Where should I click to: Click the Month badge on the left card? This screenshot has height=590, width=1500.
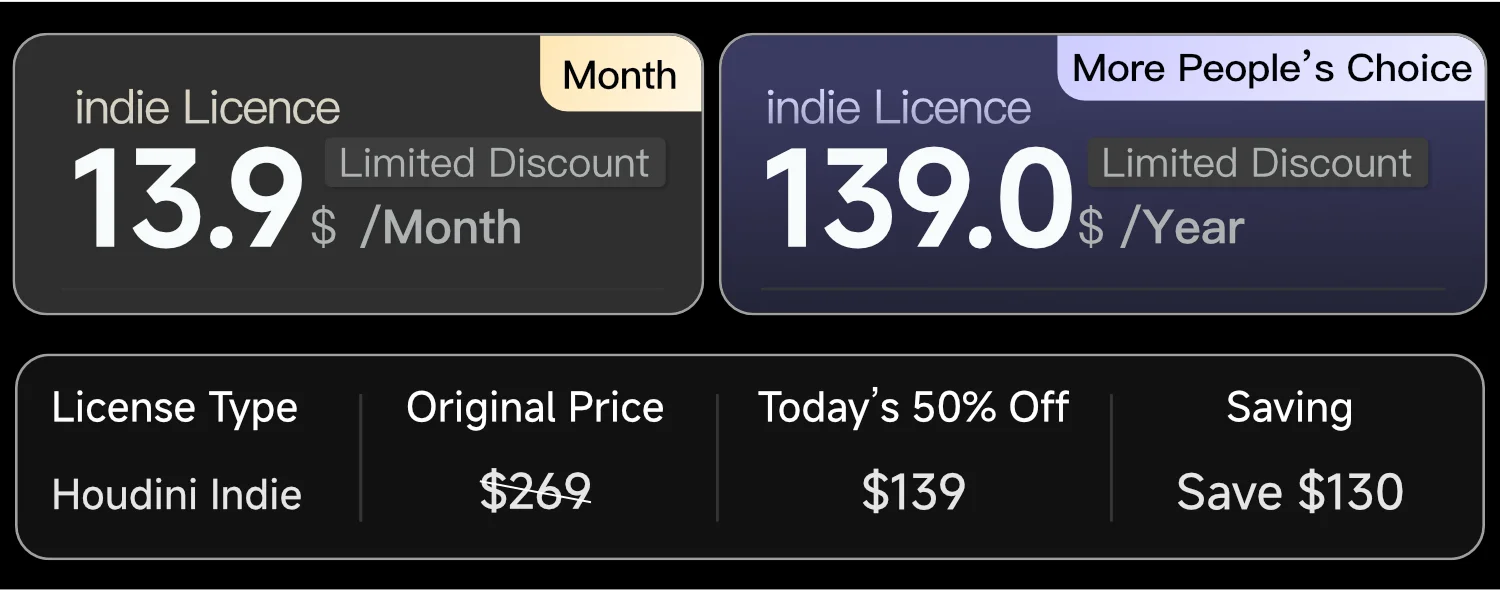coord(620,74)
